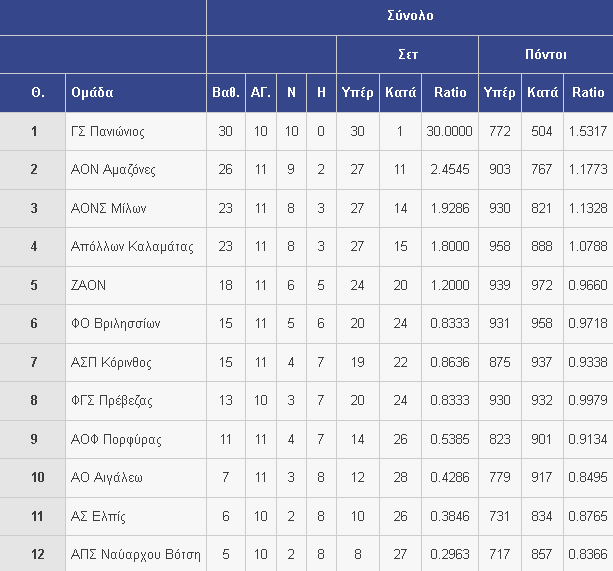The width and height of the screenshot is (613, 571).
Task: Open the ΑΟΝΣ Μίλων team entry
Action: (x=108, y=208)
